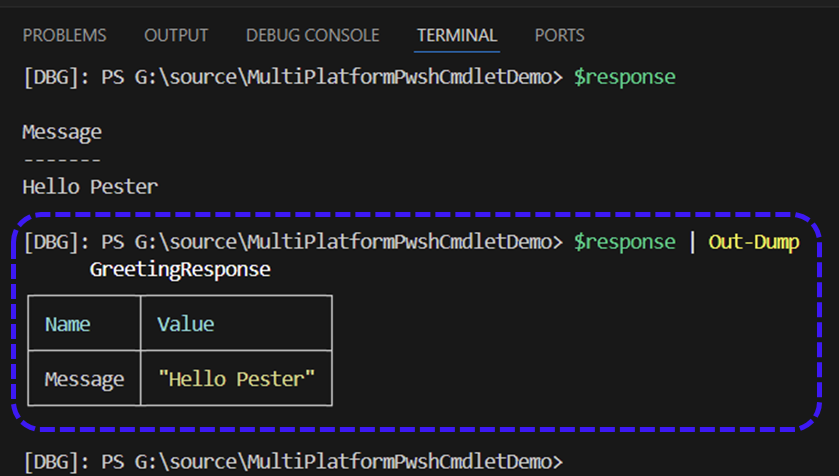
Task: Click the Out-Dump command text
Action: pyautogui.click(x=754, y=242)
